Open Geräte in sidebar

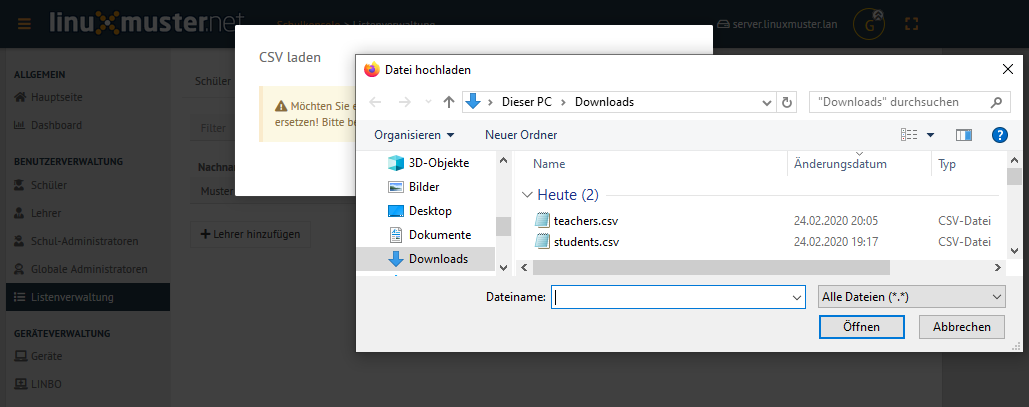point(39,356)
